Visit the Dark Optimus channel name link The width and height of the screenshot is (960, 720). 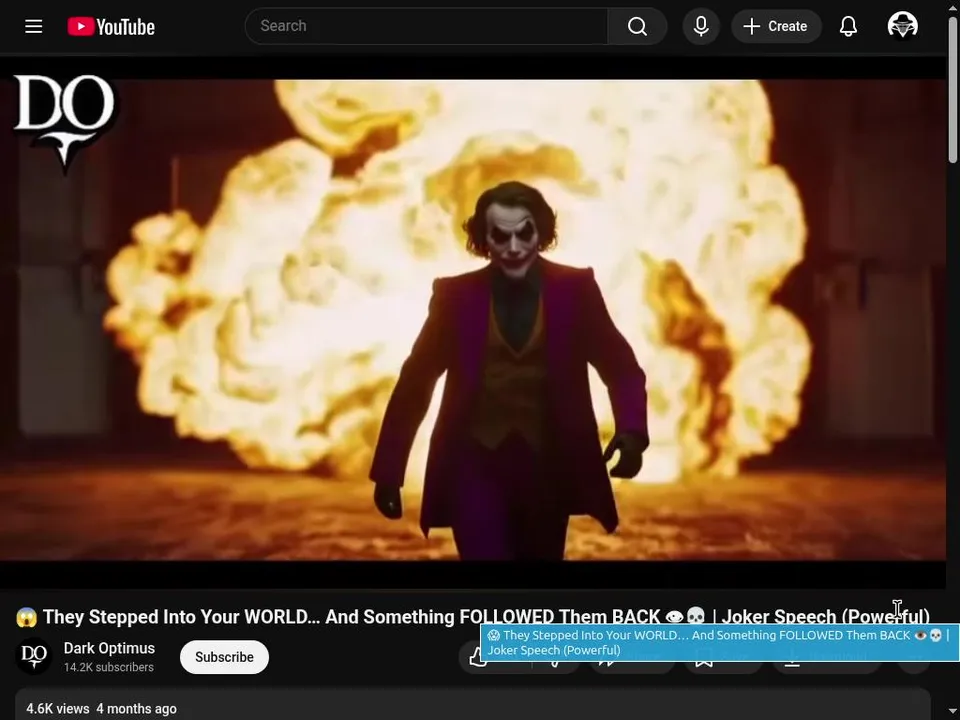(x=109, y=648)
